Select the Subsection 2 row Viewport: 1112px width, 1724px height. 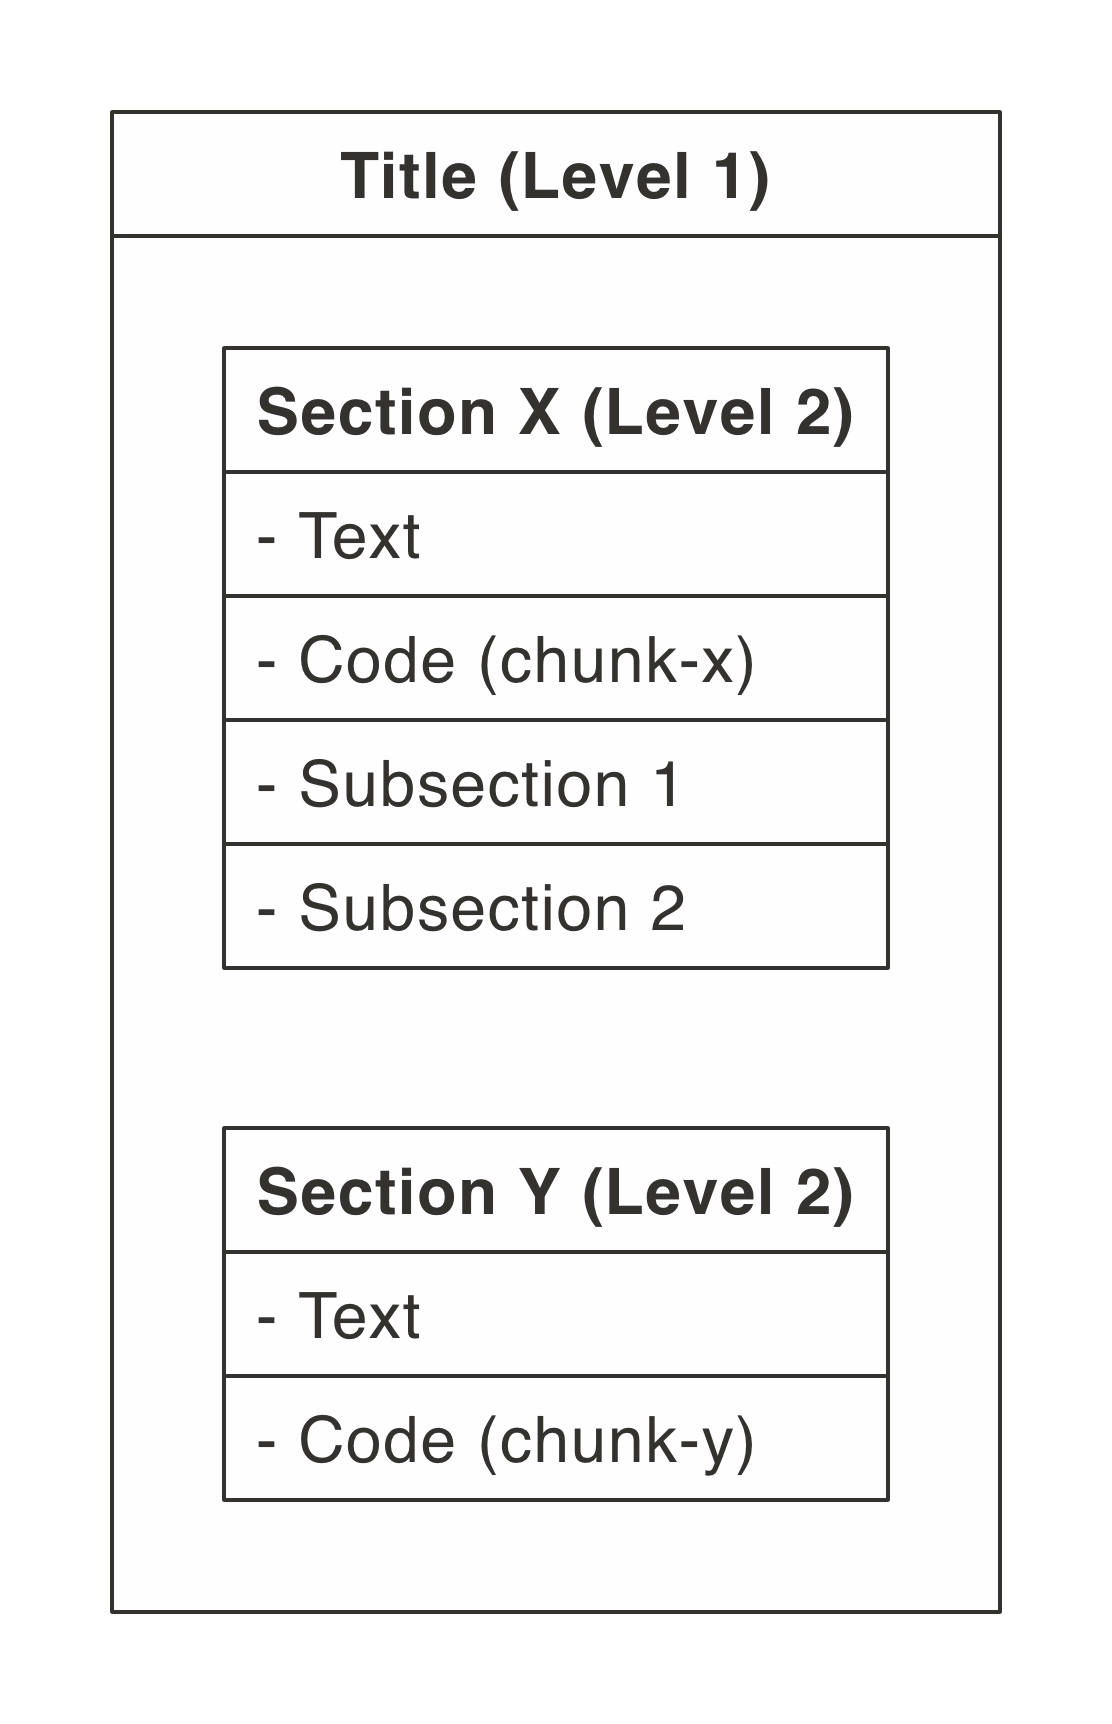[555, 907]
